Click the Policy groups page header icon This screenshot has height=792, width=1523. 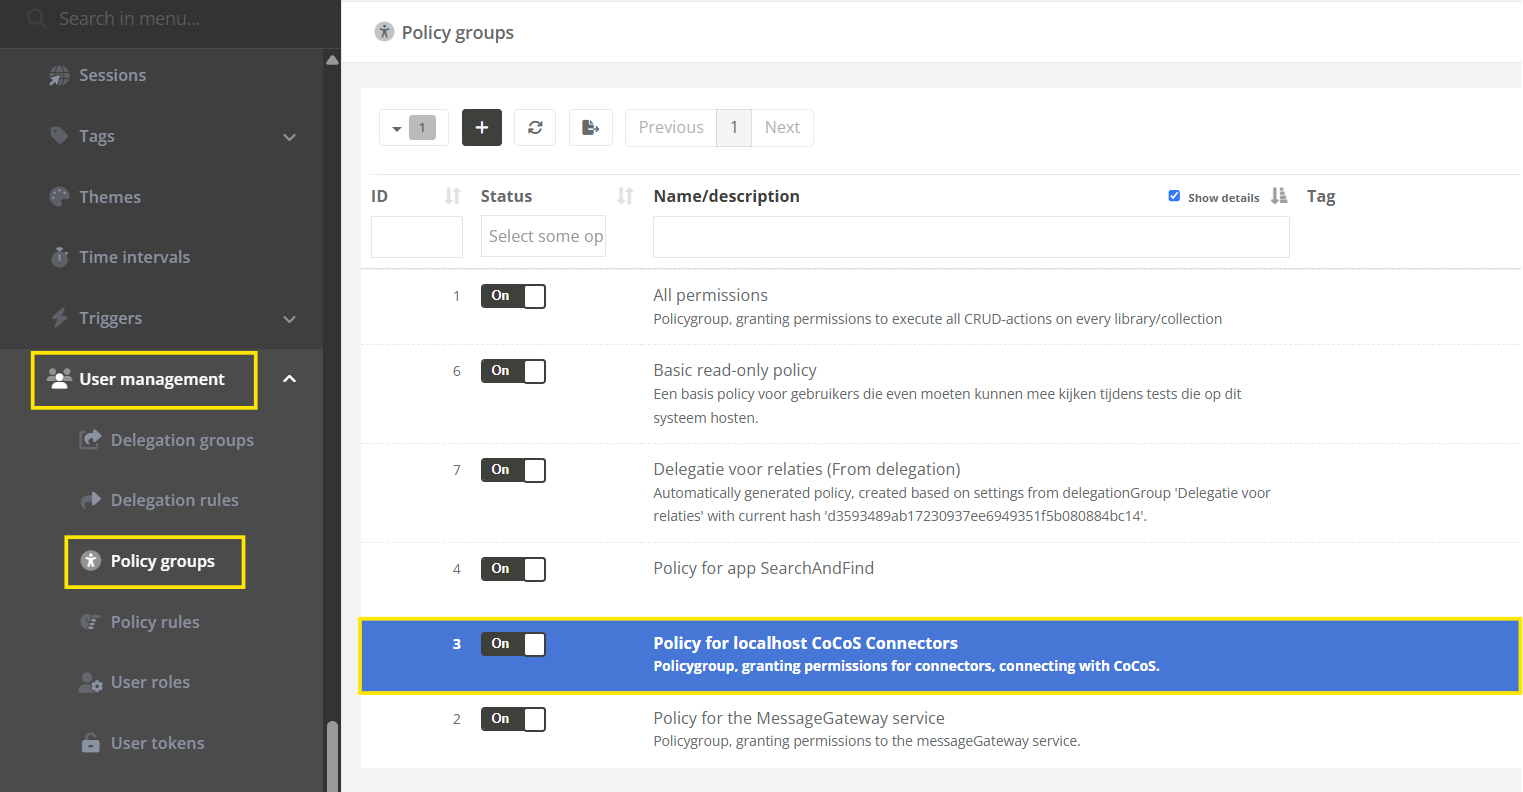[x=384, y=32]
